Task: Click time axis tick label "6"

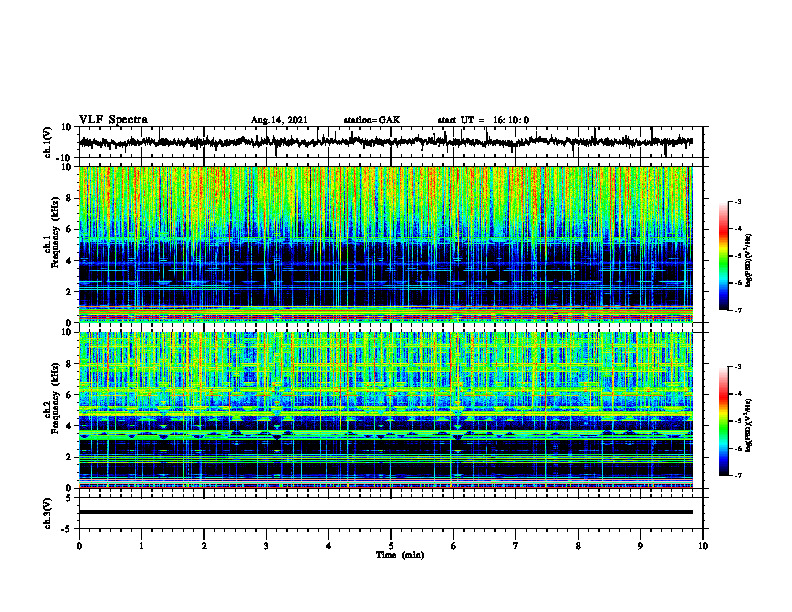Action: (454, 546)
